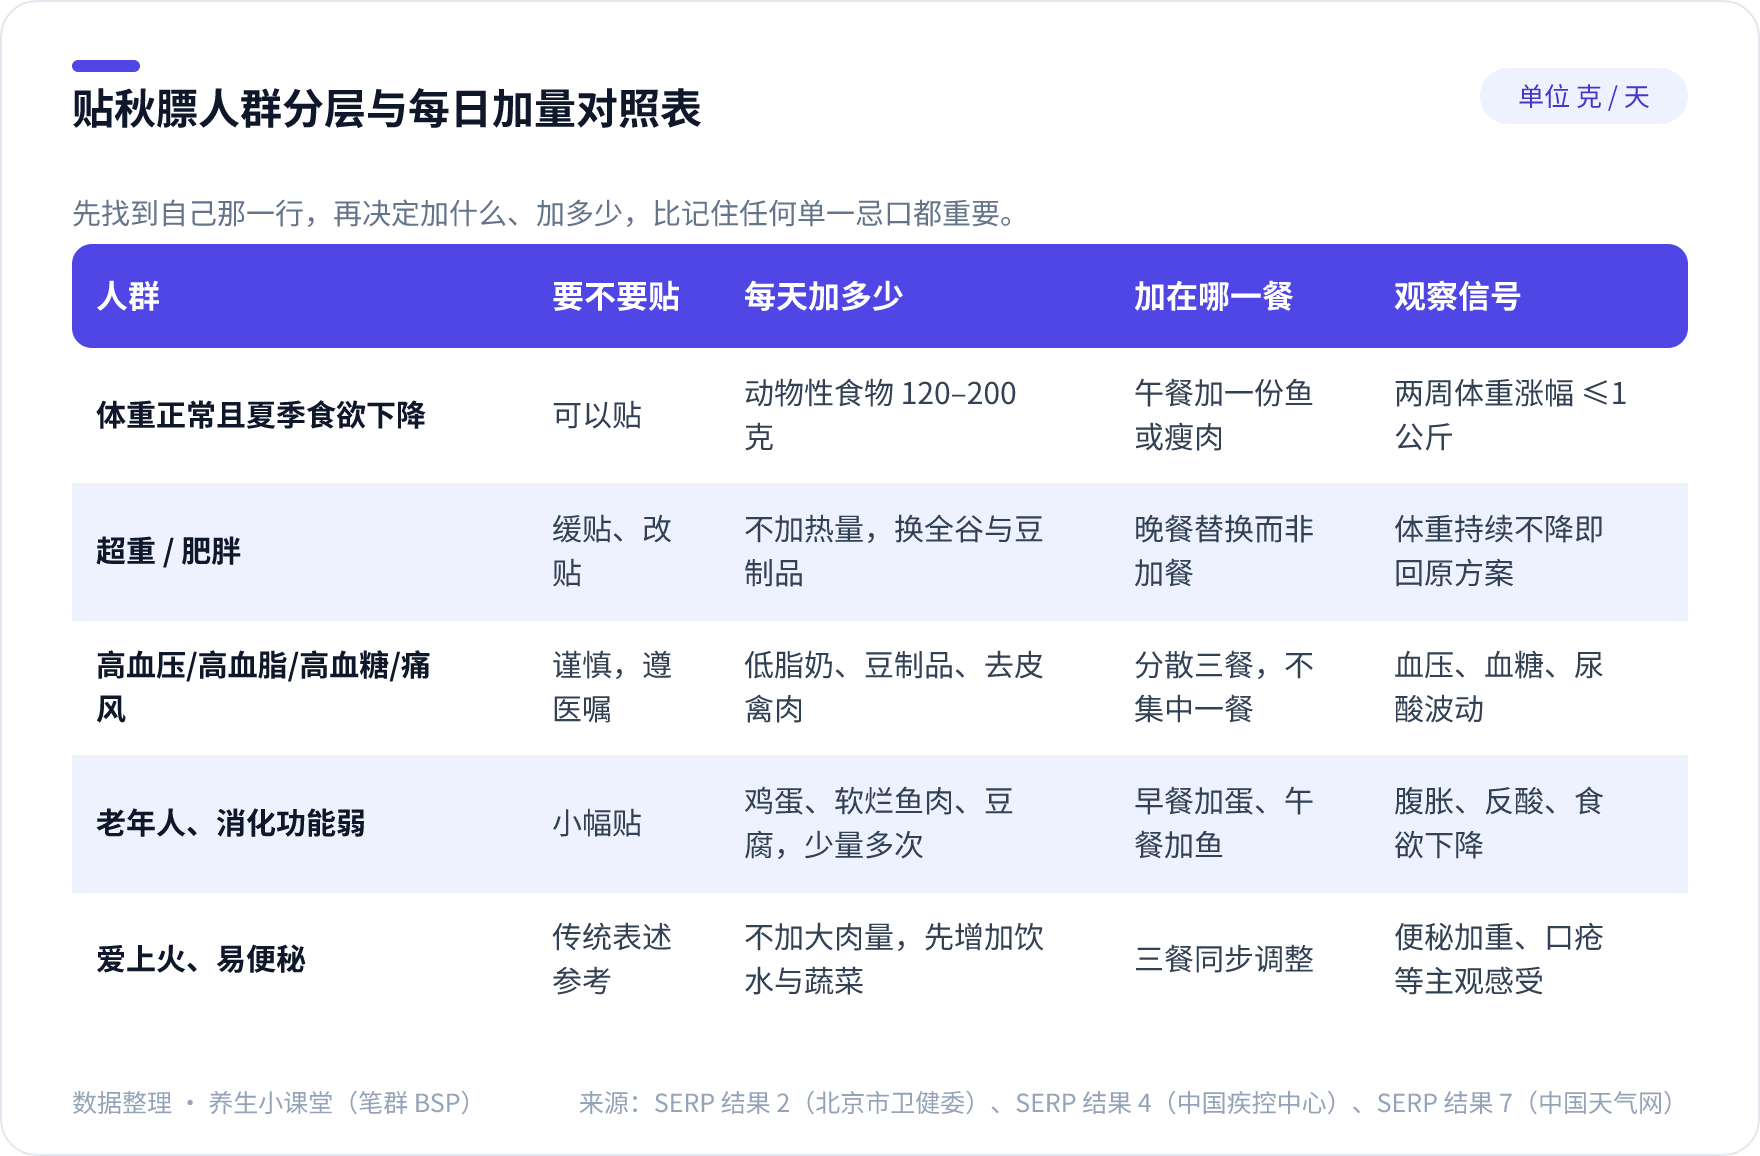Click the 两周体重涨幅 ≤1 公斤 cell

pos(1511,415)
